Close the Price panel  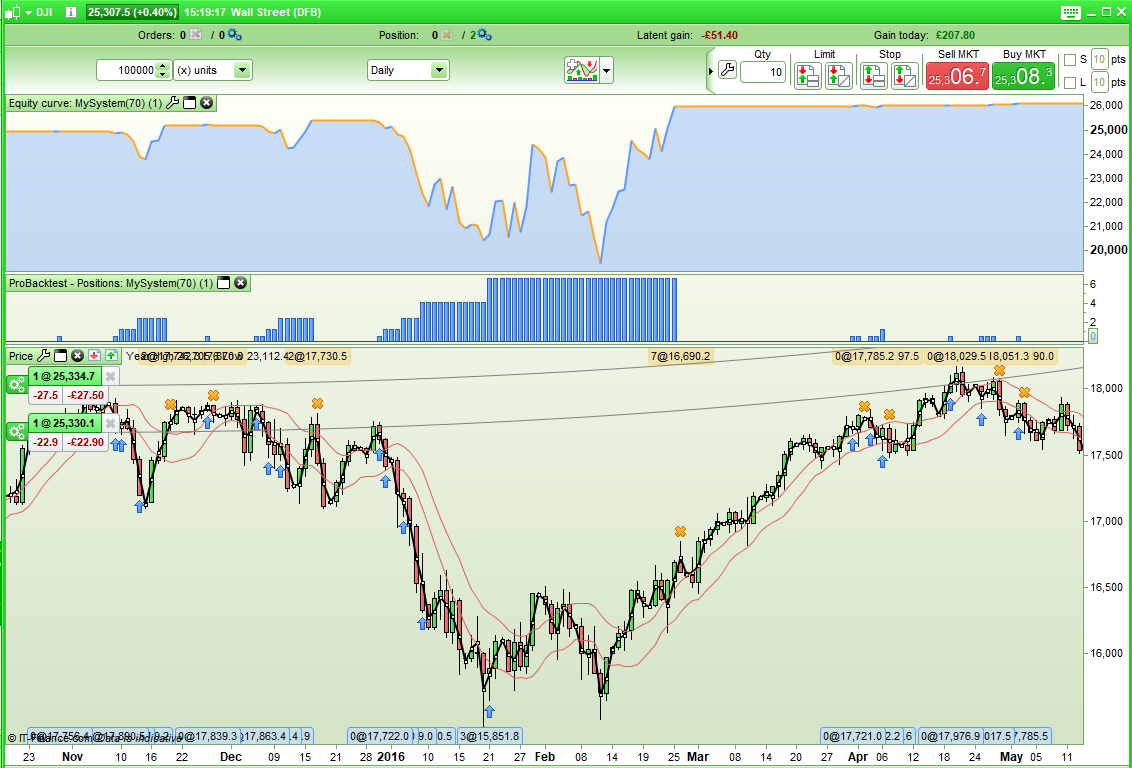coord(77,355)
